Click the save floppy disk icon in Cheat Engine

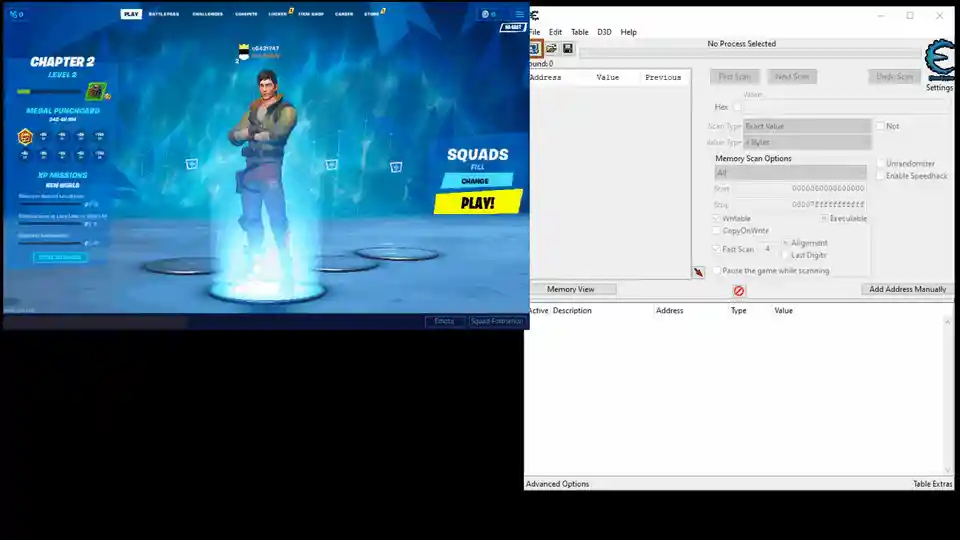point(568,48)
